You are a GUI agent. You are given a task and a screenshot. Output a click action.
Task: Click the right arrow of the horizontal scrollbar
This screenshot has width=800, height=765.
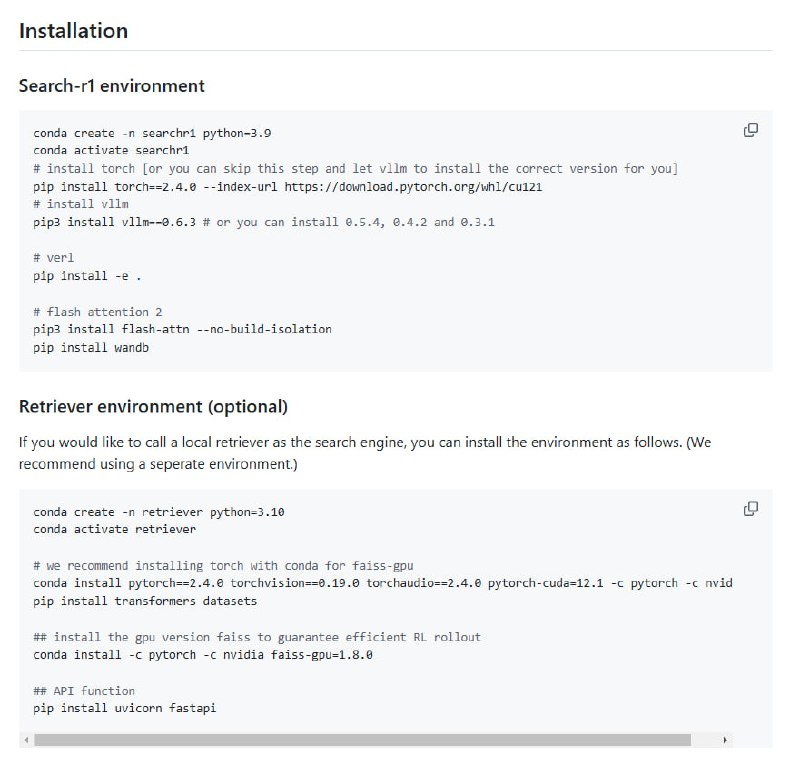point(726,740)
